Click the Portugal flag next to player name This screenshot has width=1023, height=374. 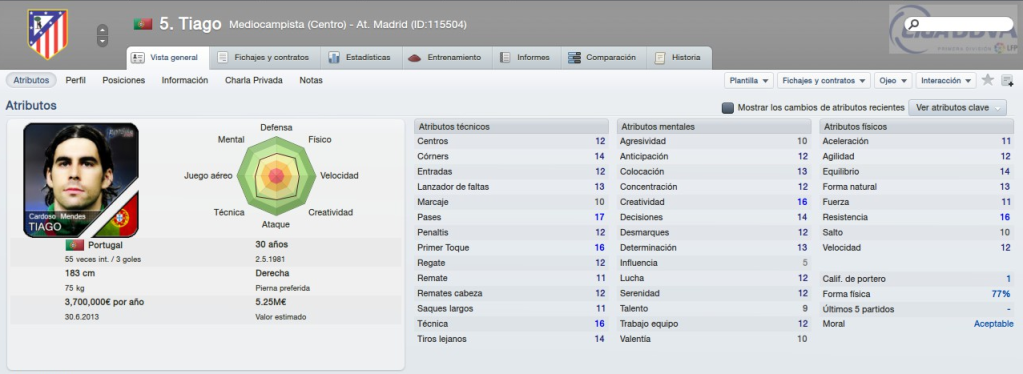coord(143,24)
